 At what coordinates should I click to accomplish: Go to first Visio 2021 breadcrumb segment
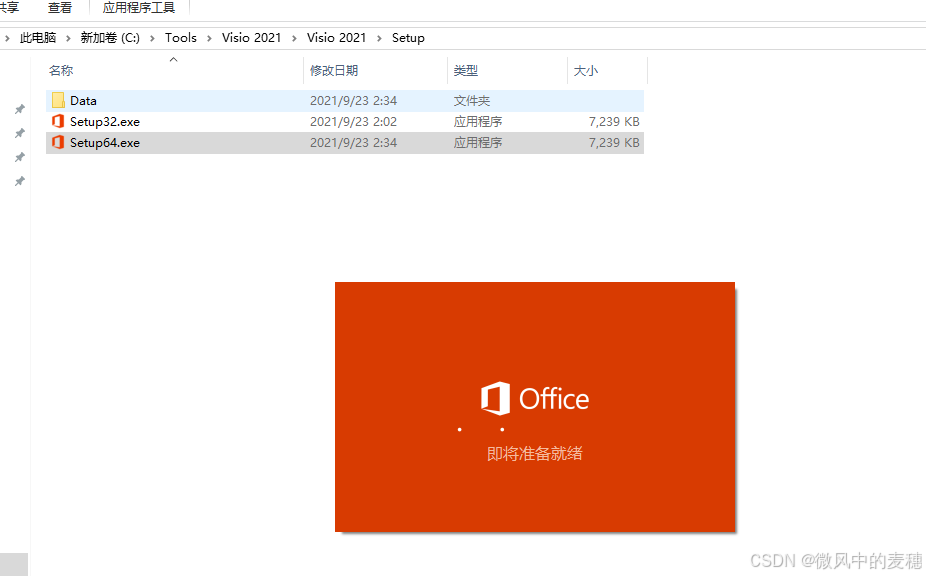(252, 38)
